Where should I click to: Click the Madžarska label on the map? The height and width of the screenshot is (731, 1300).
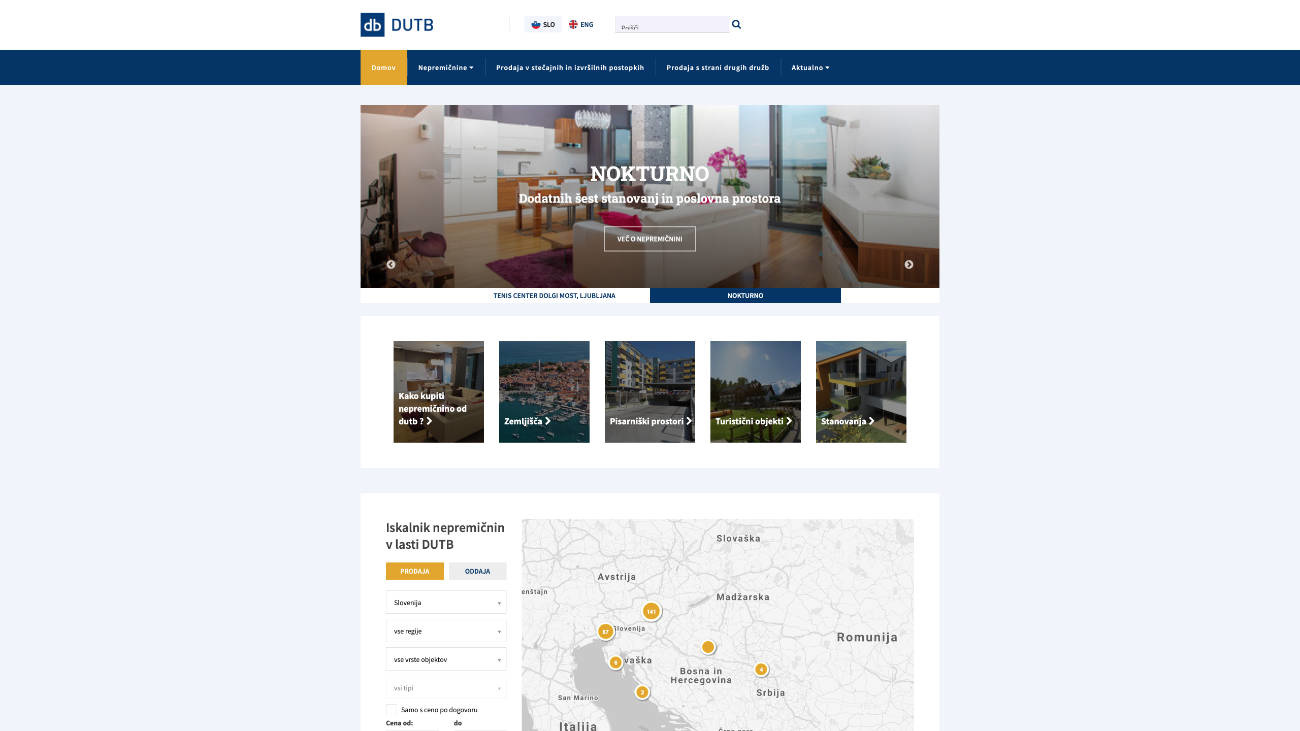743,597
